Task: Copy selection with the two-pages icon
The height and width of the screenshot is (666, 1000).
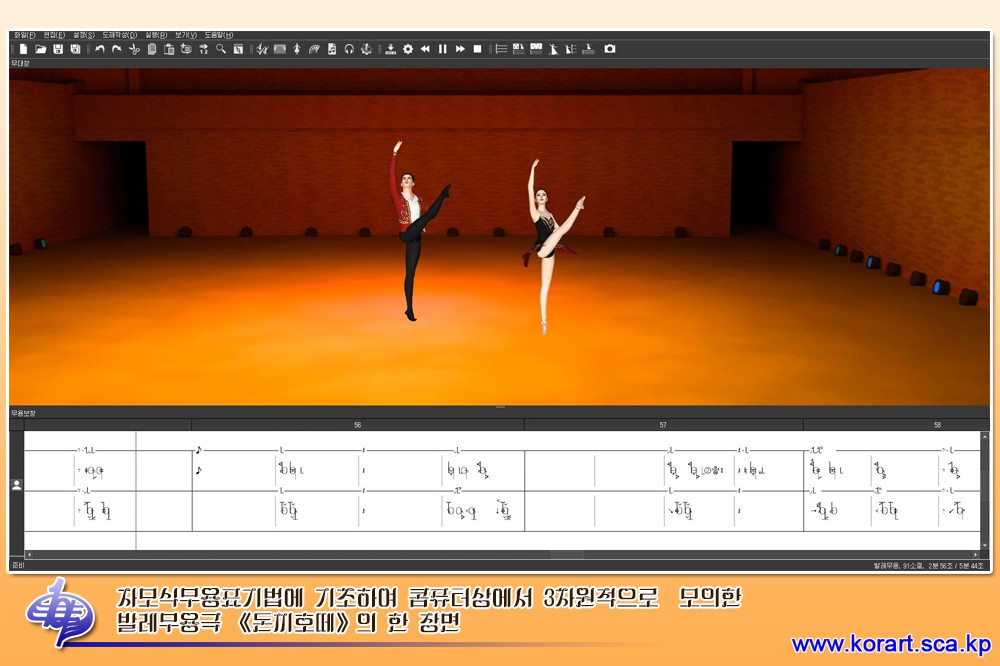Action: point(152,49)
